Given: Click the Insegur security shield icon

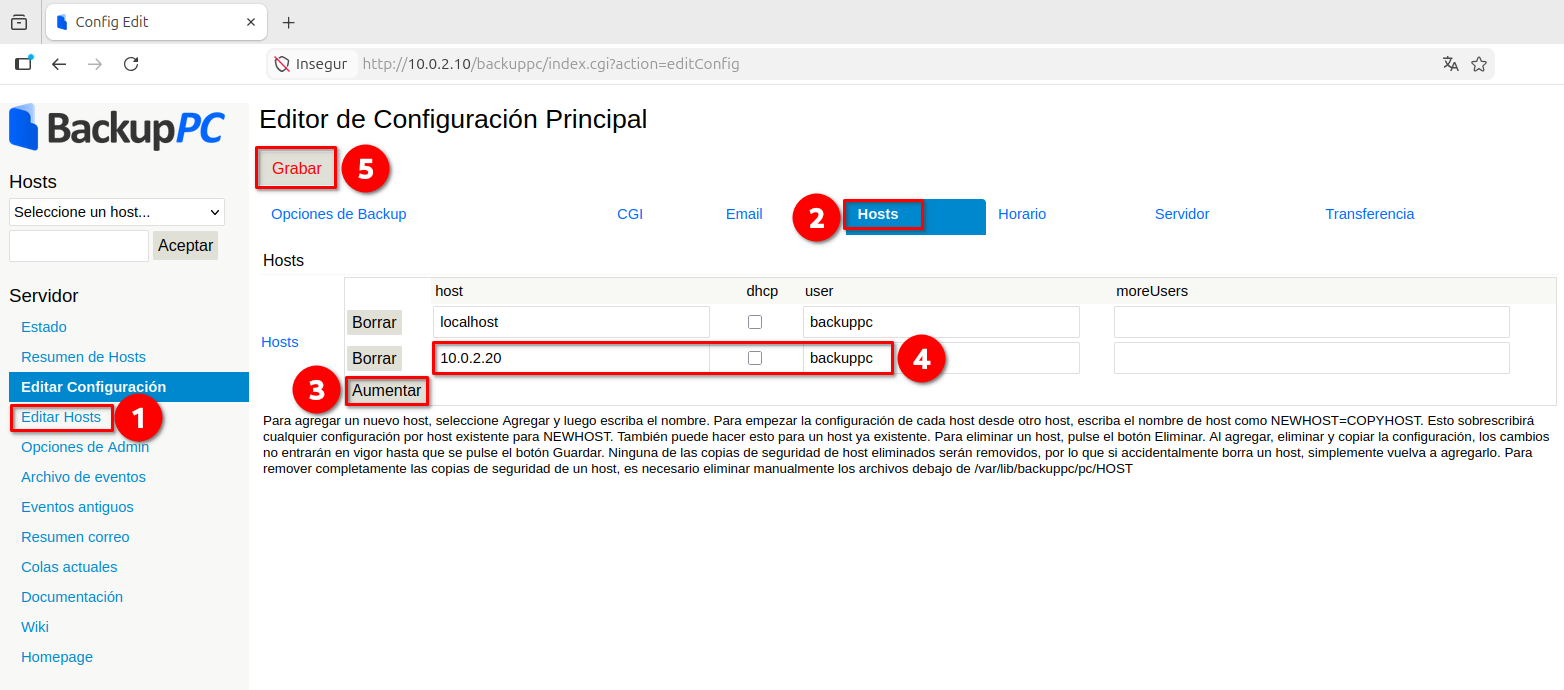Looking at the screenshot, I should tap(282, 64).
